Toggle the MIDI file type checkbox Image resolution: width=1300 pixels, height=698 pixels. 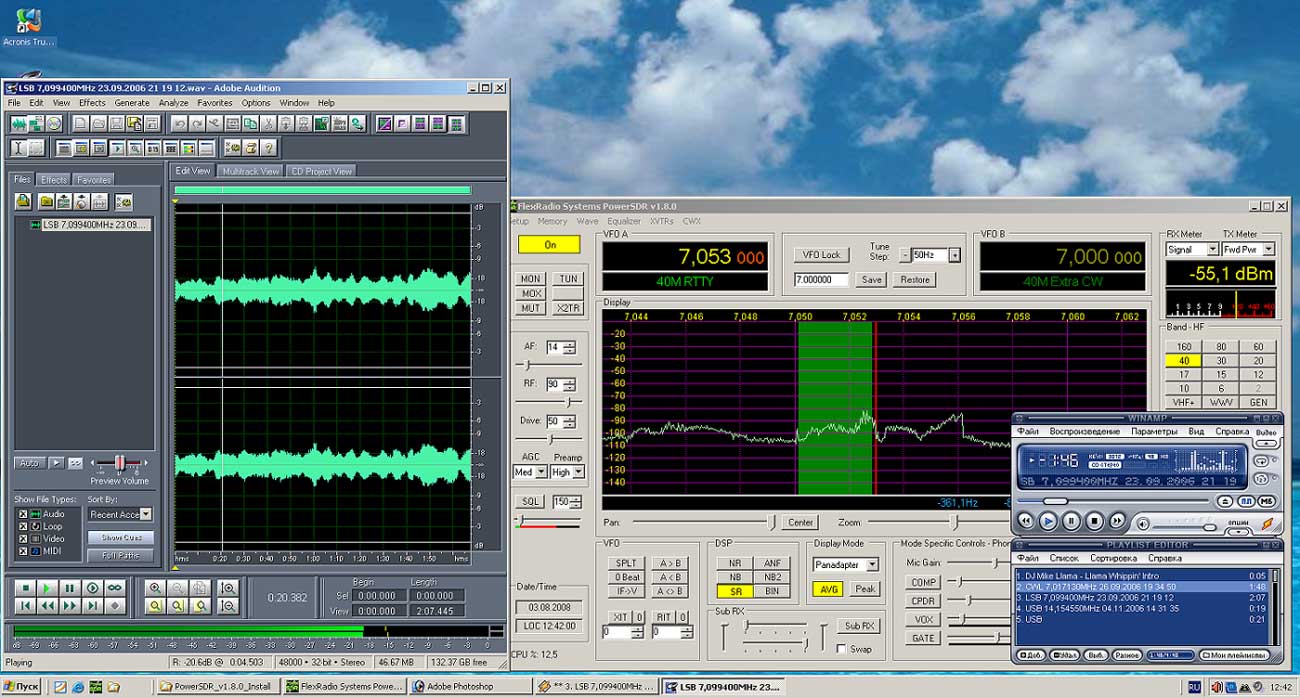(x=22, y=550)
